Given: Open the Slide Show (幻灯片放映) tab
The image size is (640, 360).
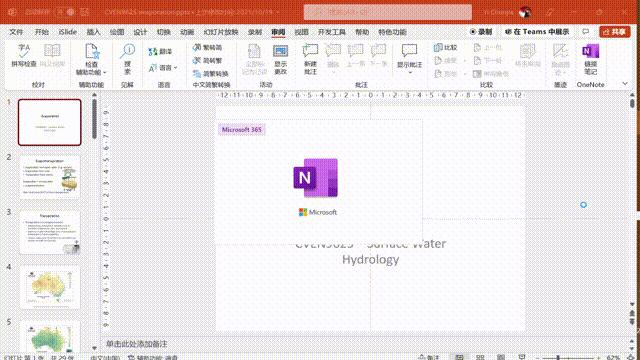Looking at the screenshot, I should 221,32.
